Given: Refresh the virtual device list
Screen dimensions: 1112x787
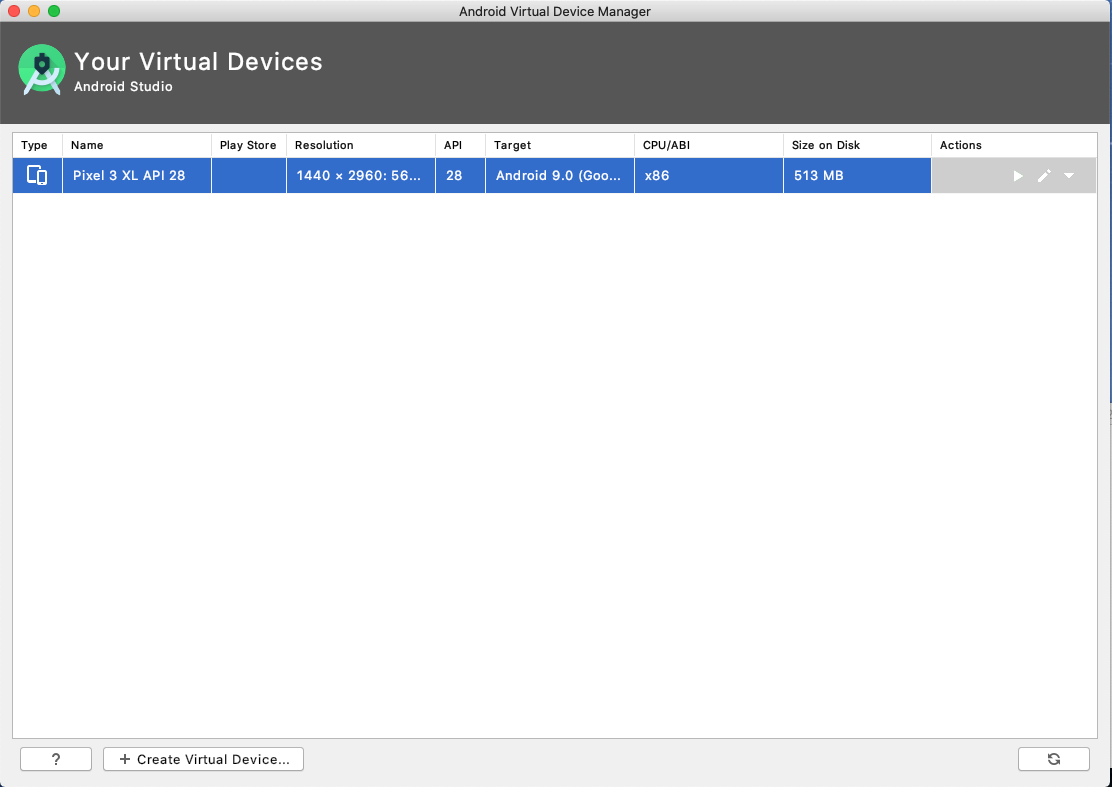Looking at the screenshot, I should (x=1053, y=759).
